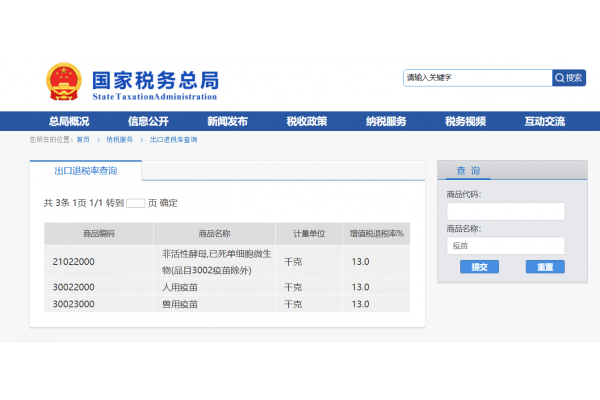The height and width of the screenshot is (400, 600).
Task: Click the national emblem logo
Action: point(64,81)
